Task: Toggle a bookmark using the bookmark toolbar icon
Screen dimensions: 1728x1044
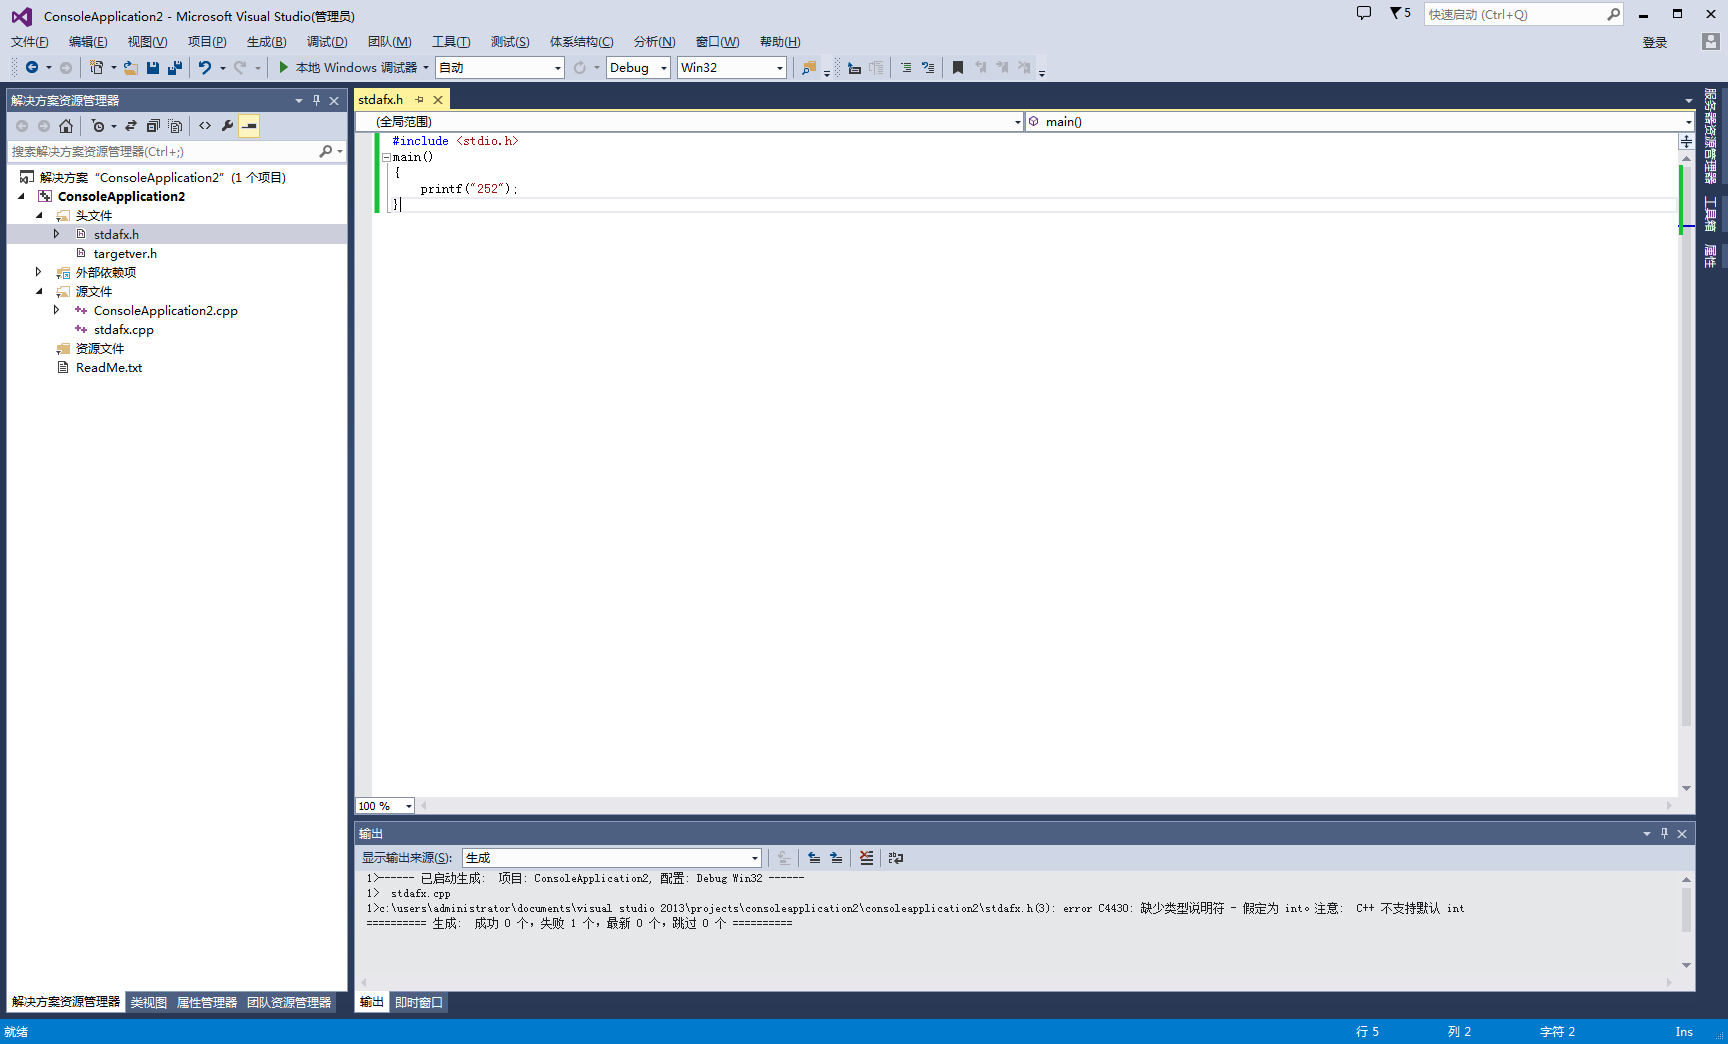Action: tap(957, 67)
